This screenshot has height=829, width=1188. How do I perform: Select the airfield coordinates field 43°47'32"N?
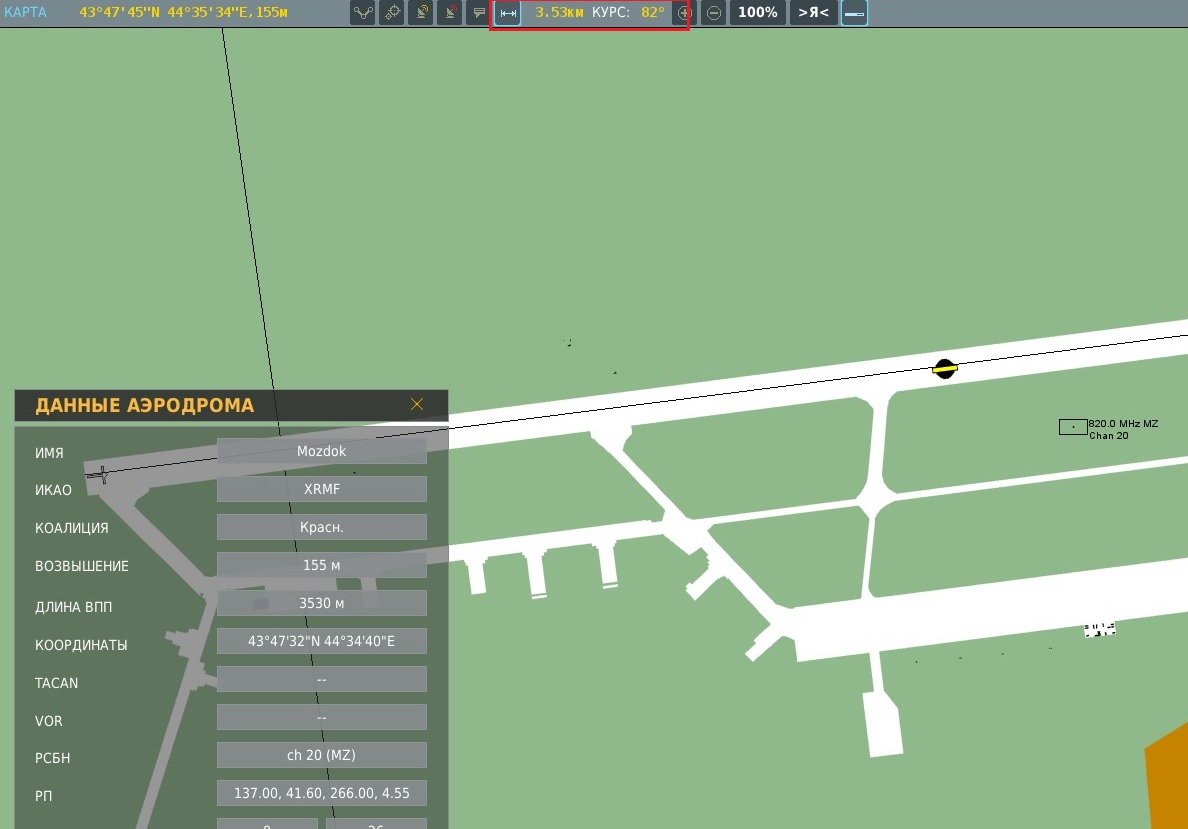tap(321, 641)
